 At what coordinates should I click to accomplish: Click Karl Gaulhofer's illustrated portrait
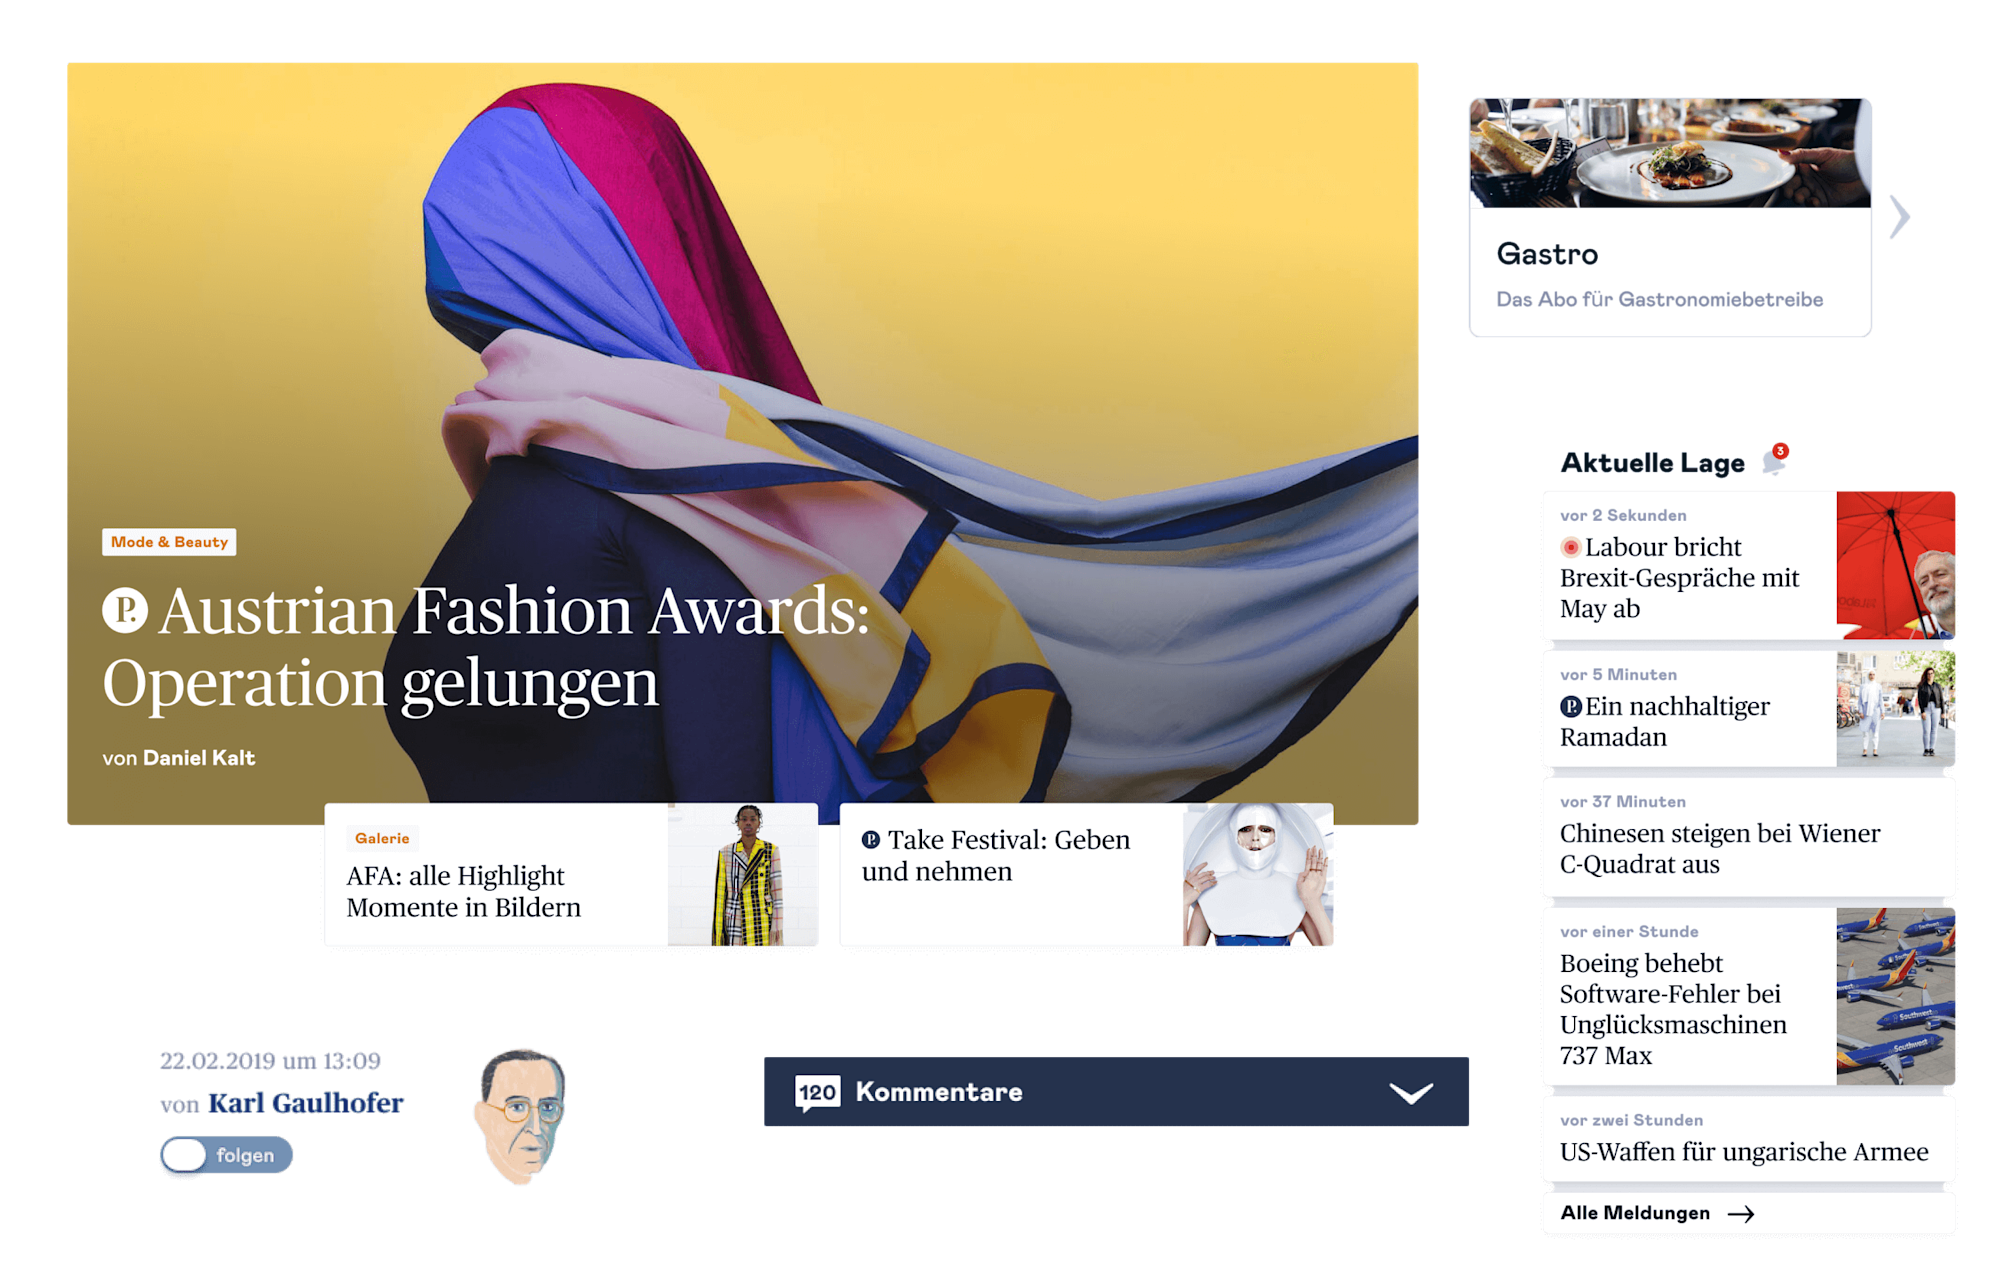click(521, 1115)
